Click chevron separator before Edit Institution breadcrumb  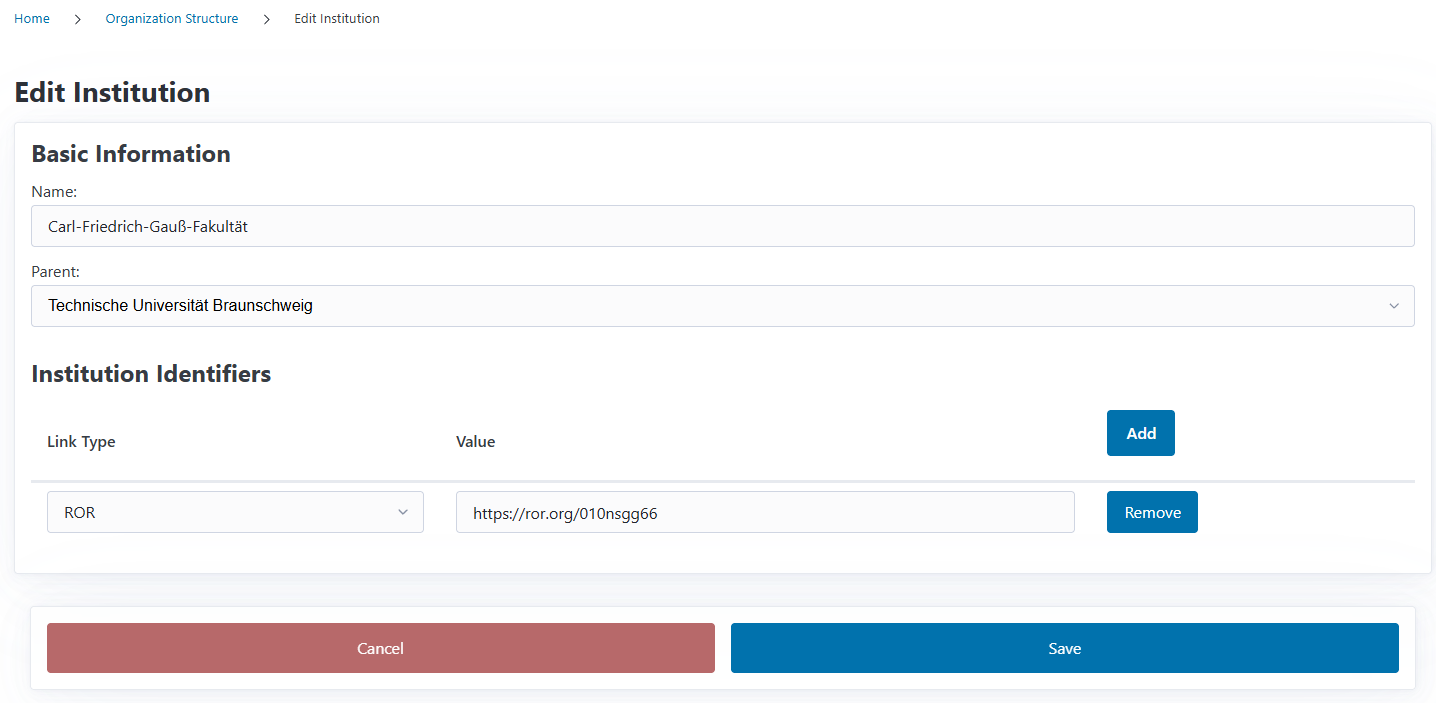[x=267, y=19]
